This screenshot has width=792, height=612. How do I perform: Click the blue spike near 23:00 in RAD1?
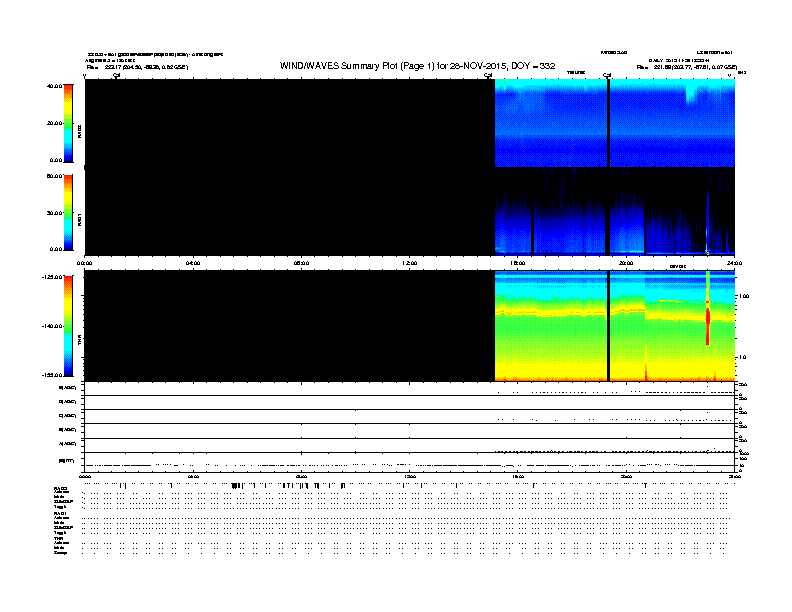(708, 222)
